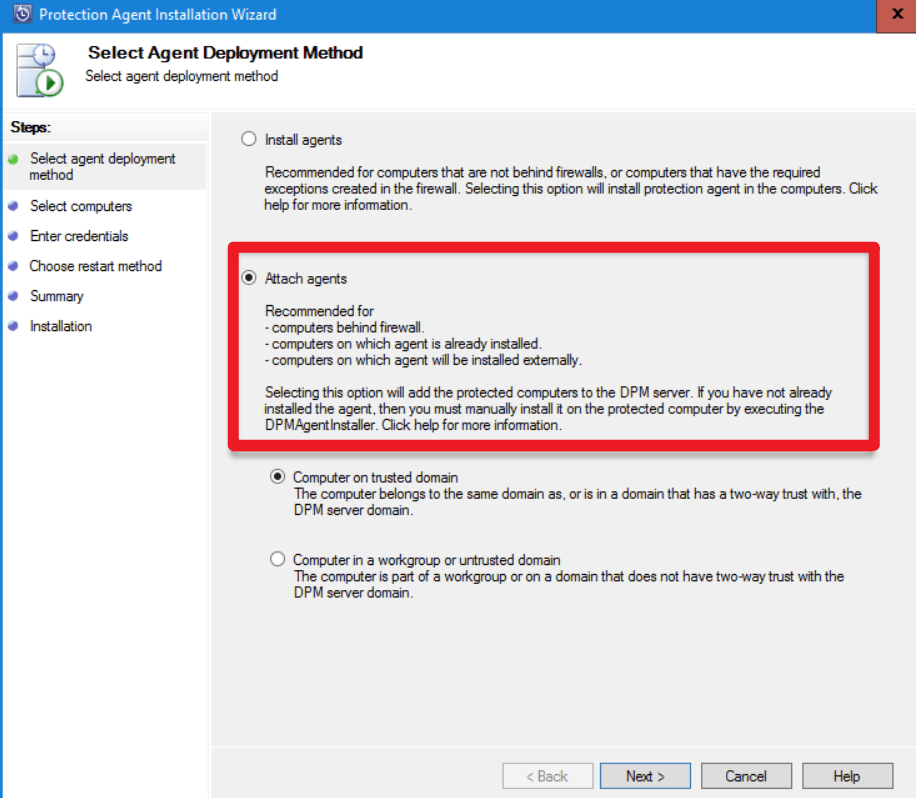Click the bullet beside Installation step
This screenshot has height=798, width=916.
click(x=13, y=325)
